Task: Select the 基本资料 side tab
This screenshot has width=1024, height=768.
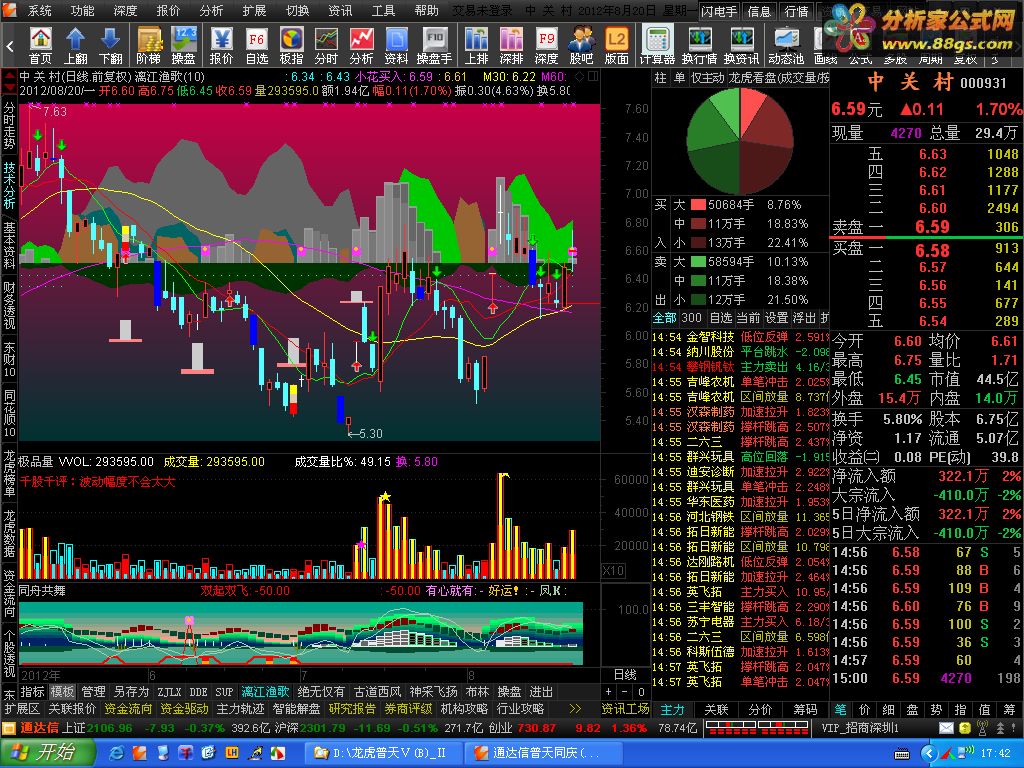Action: (x=9, y=246)
